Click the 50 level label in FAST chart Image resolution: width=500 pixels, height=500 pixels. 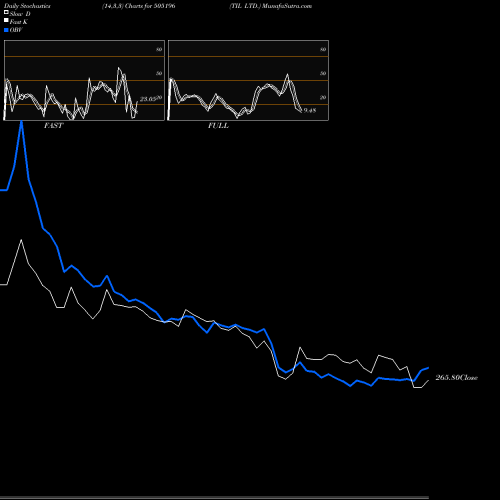pos(159,73)
